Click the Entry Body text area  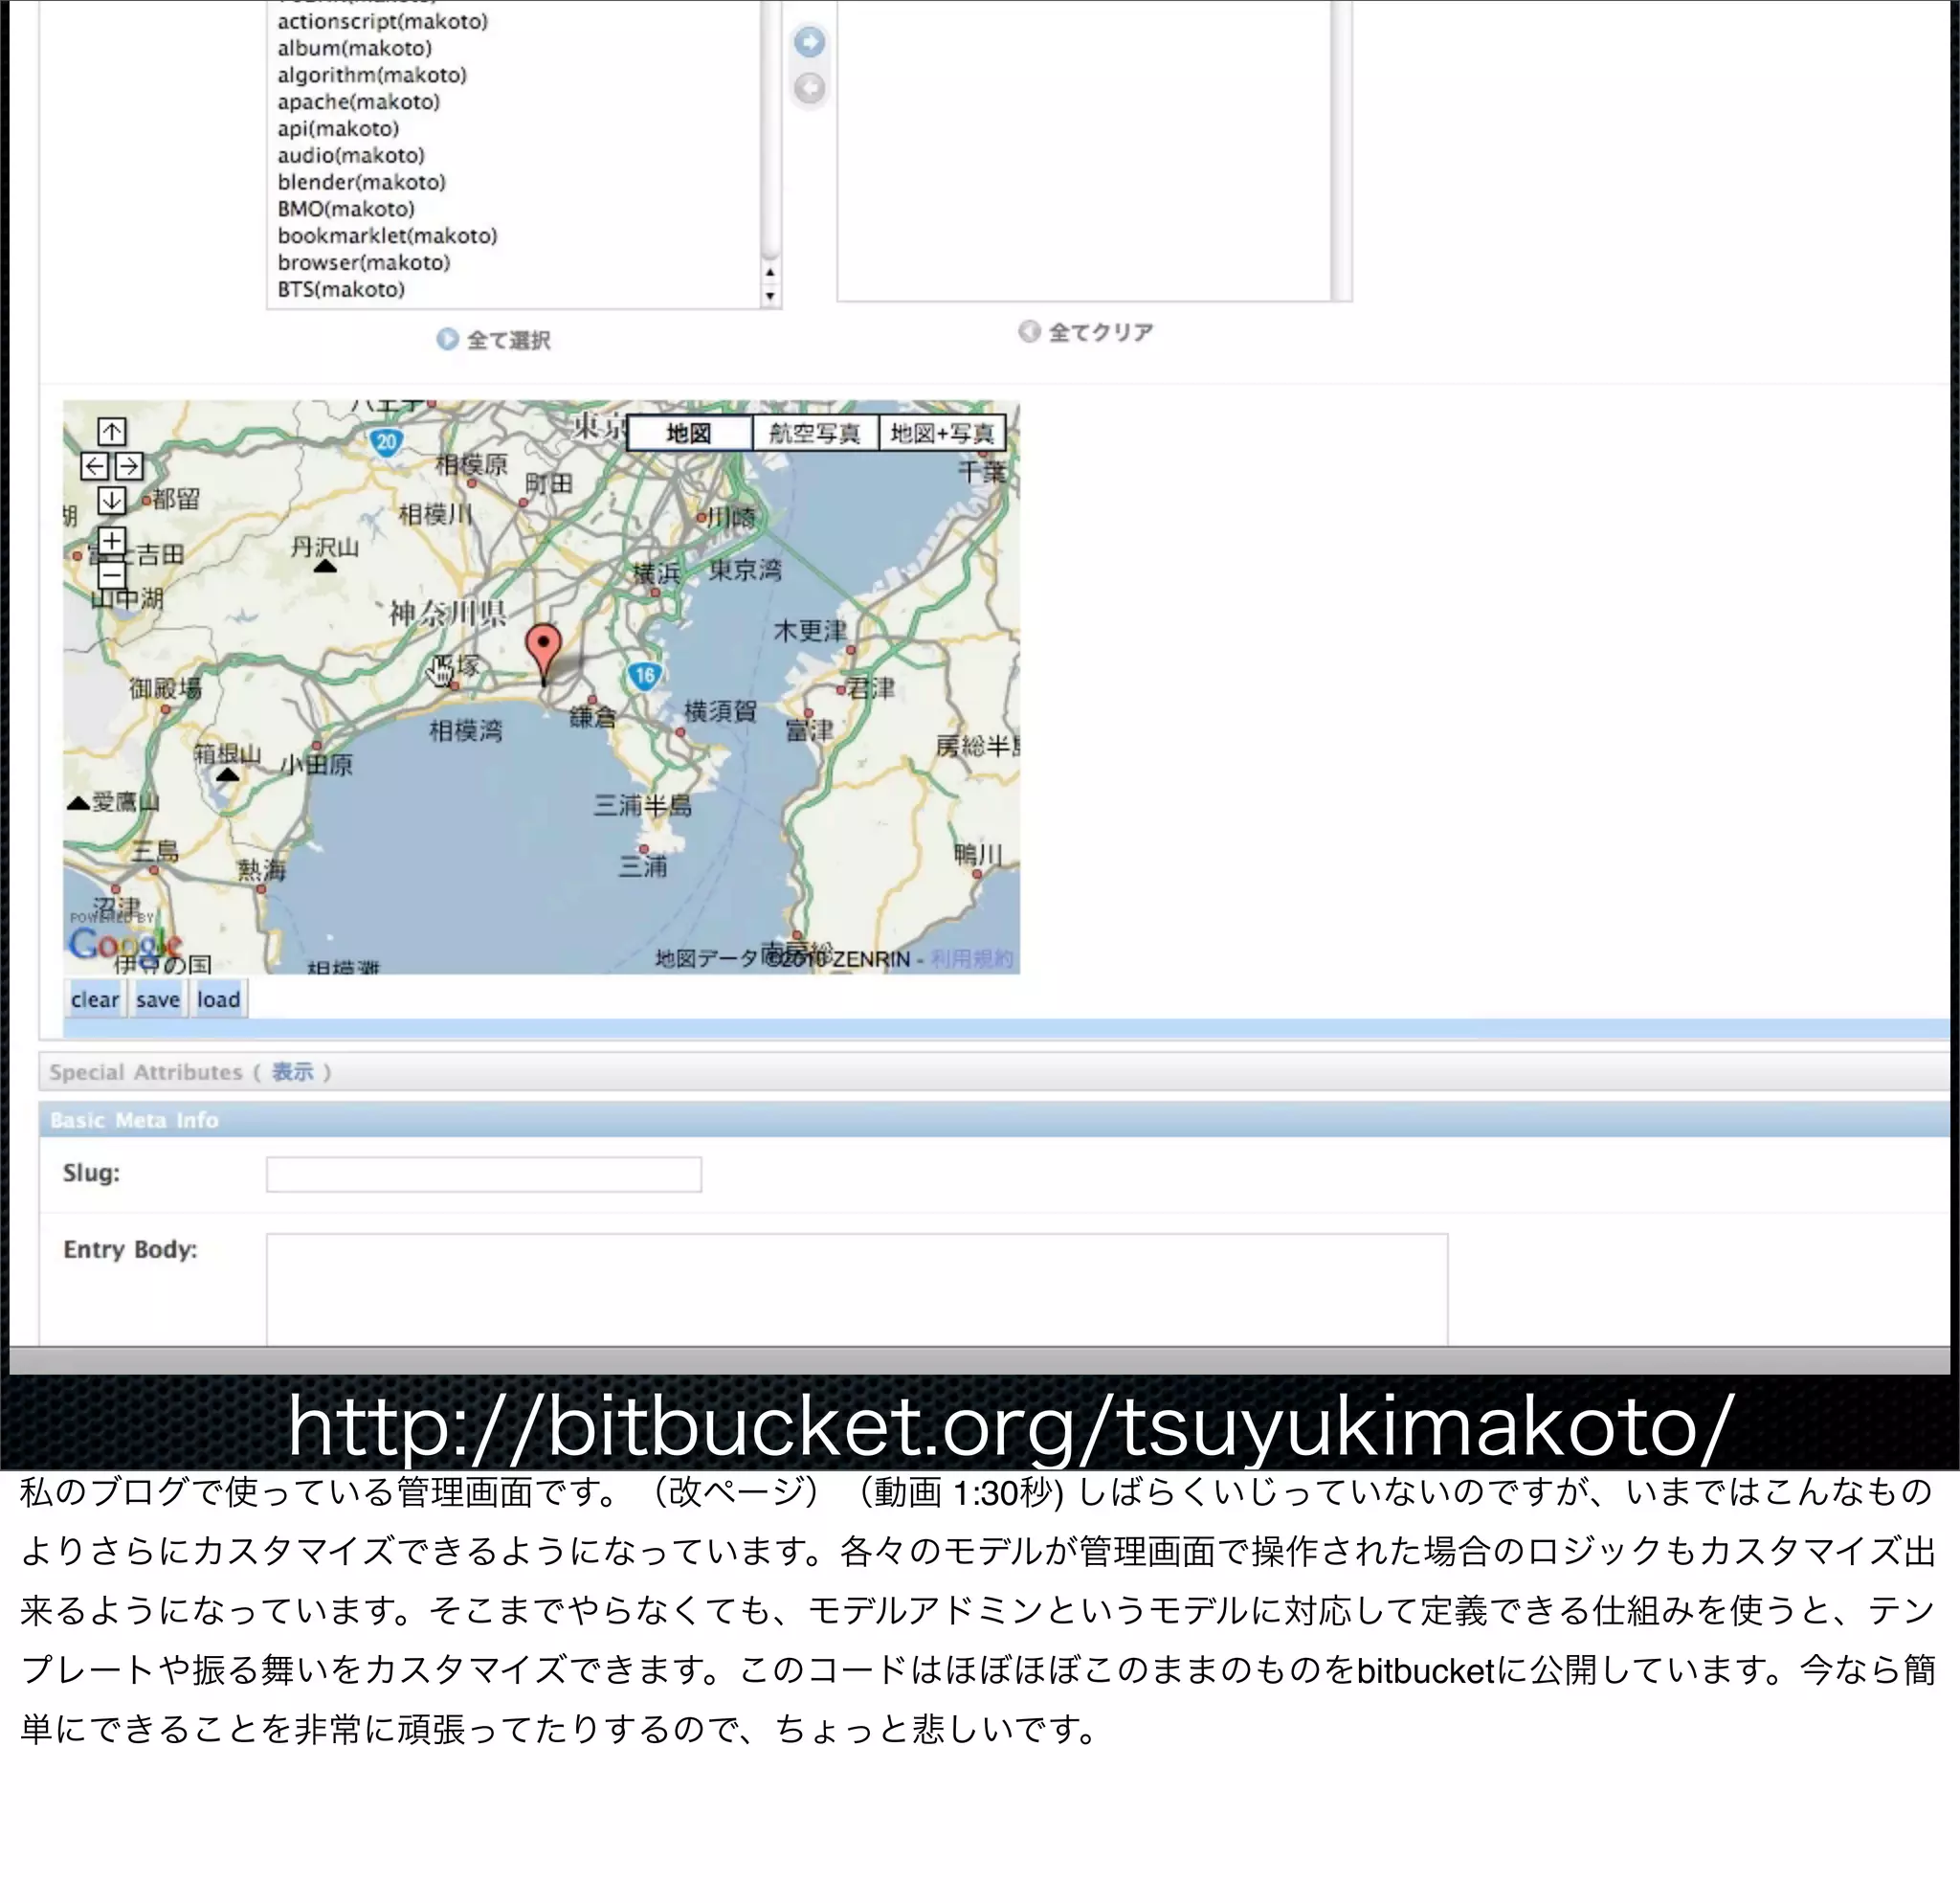pyautogui.click(x=857, y=1289)
